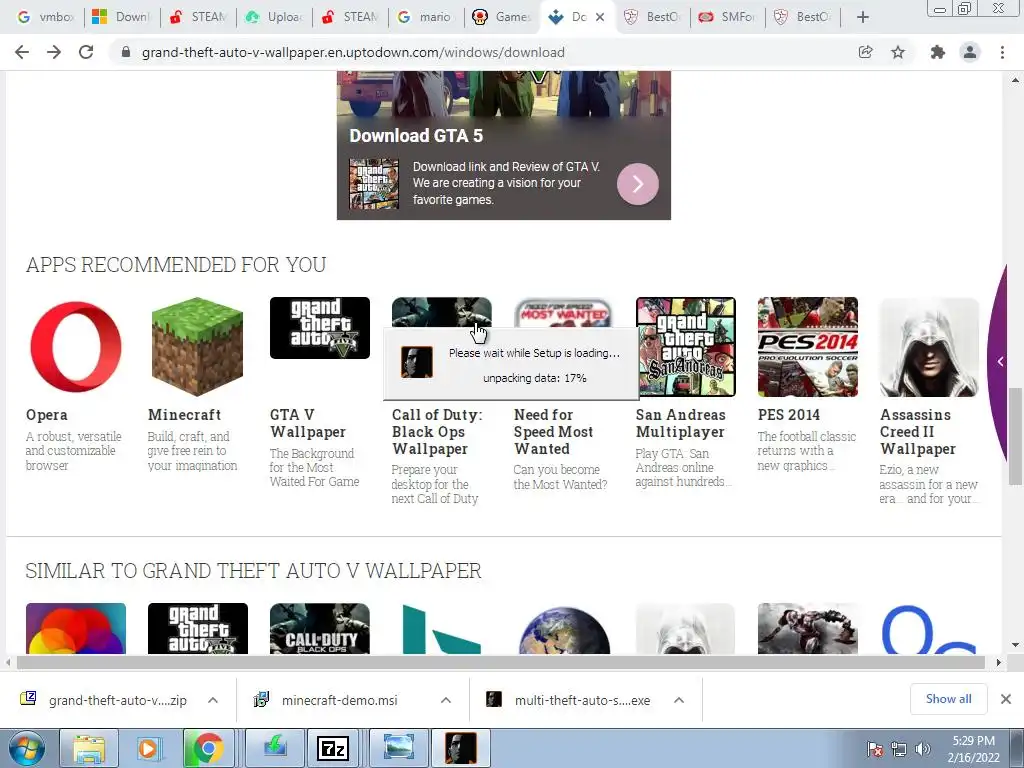Expand options for minecraft-demo.msi download

(x=446, y=700)
